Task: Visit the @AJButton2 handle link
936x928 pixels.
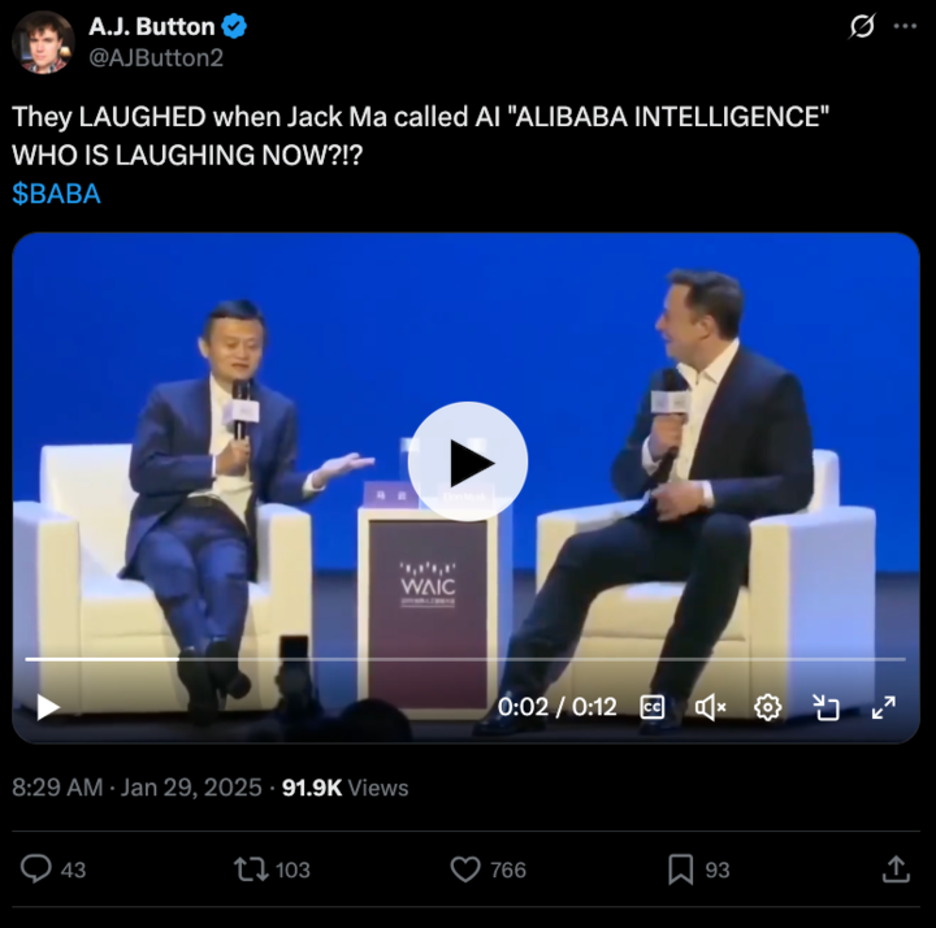Action: coord(156,58)
